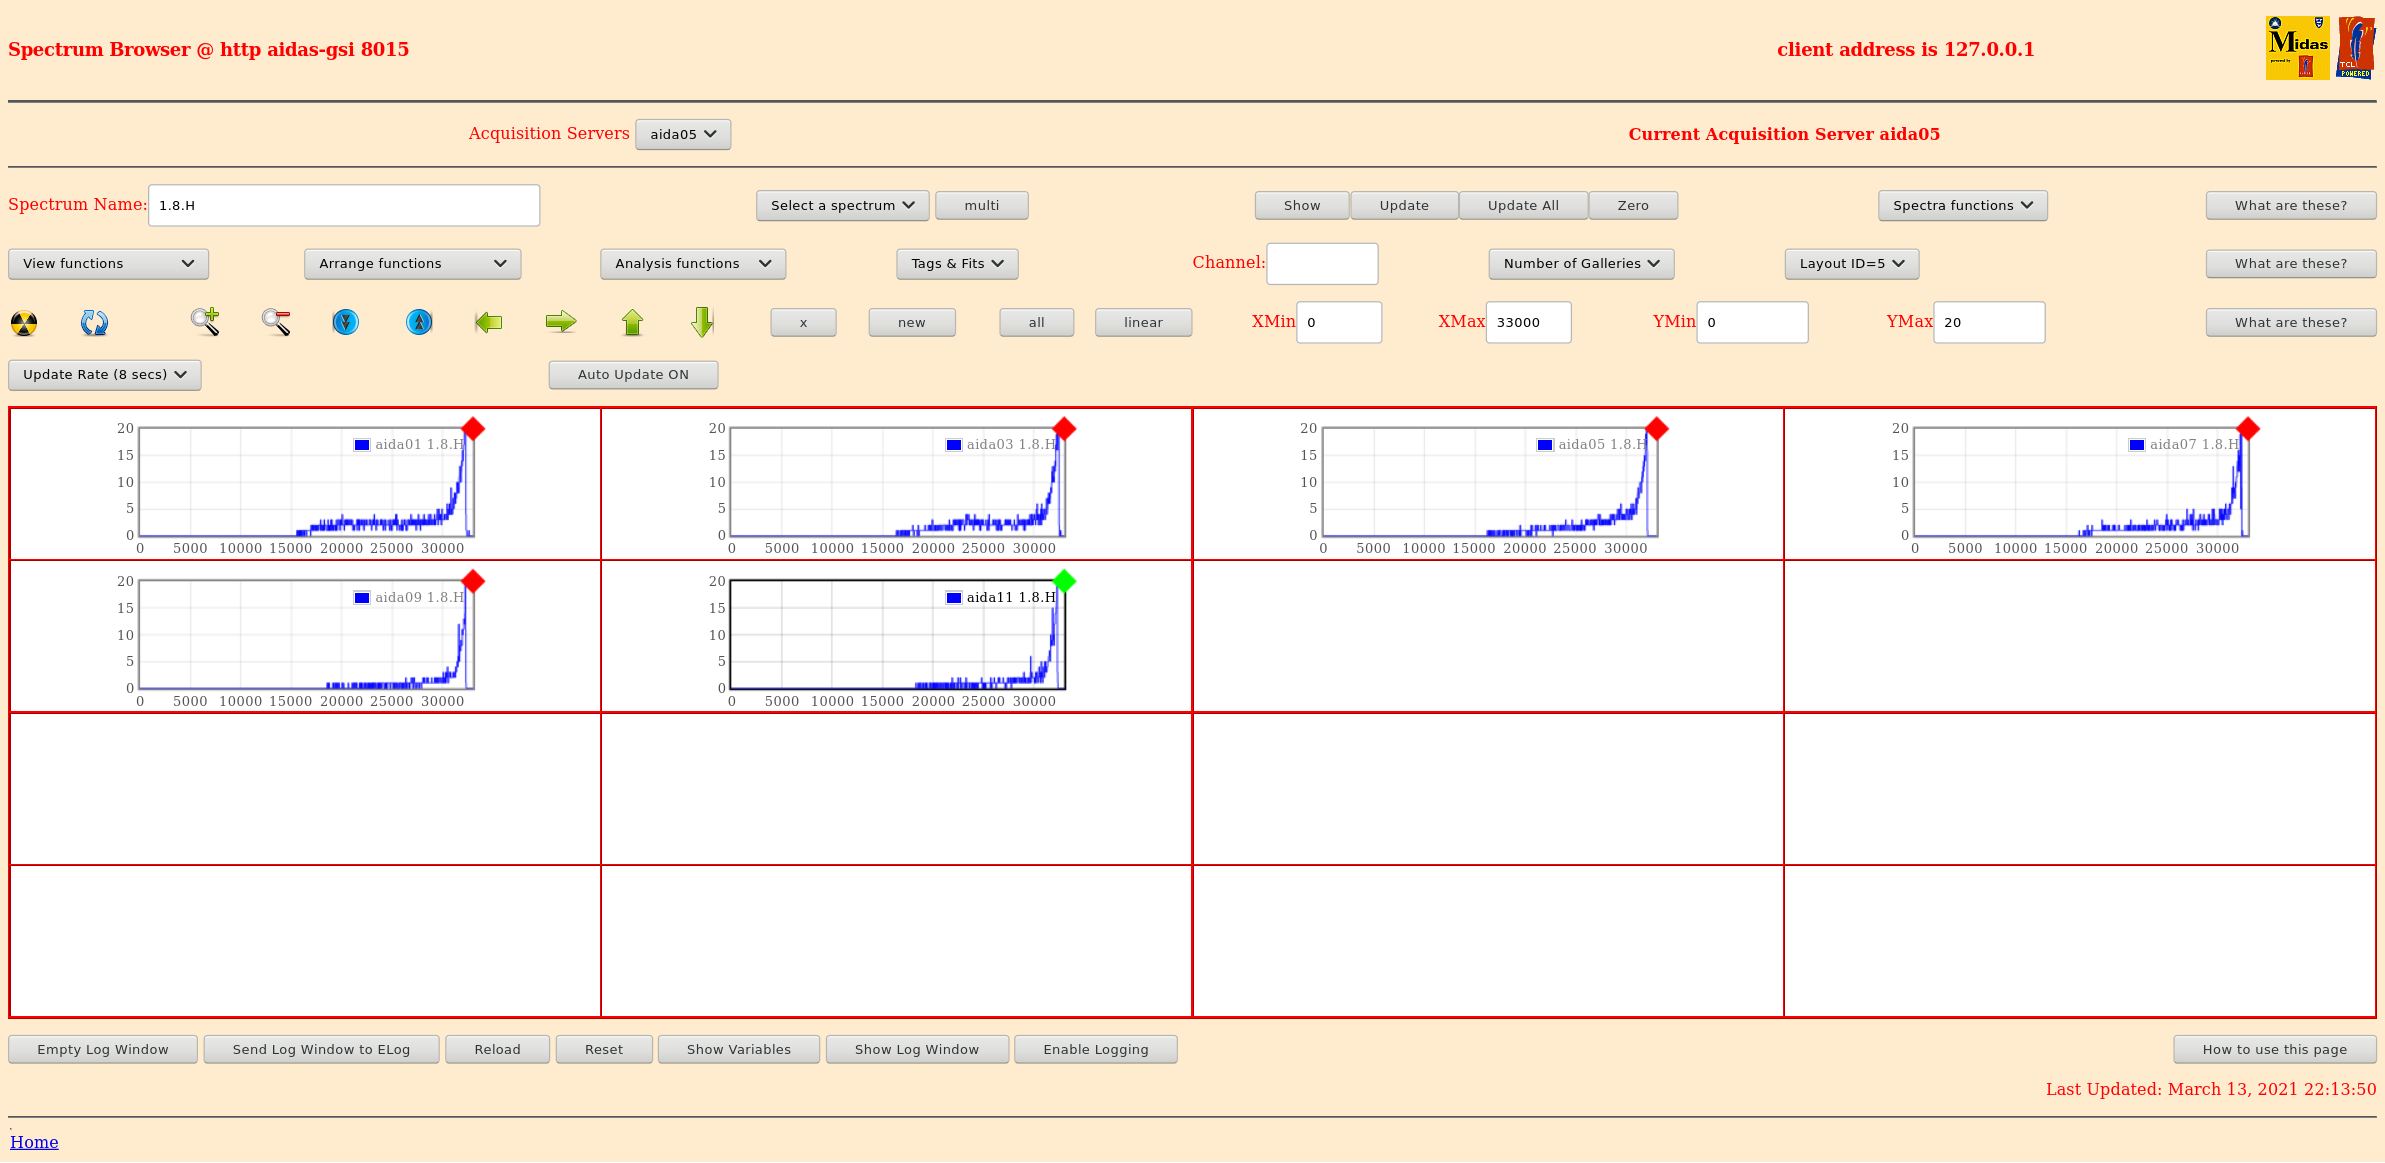Open the Layout ID=5 dropdown
Screen dimensions: 2385x1163
(x=1852, y=264)
